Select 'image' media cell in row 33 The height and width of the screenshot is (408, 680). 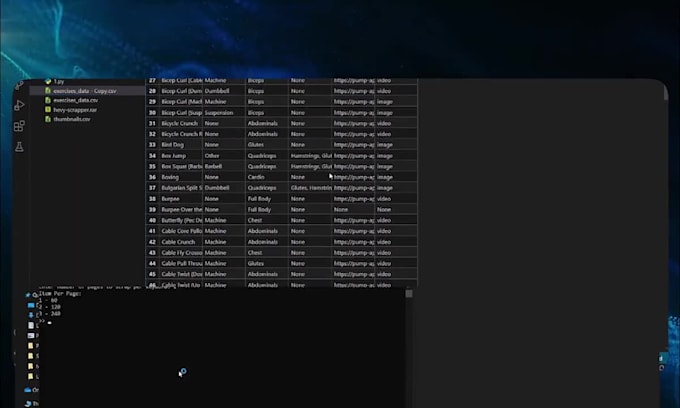[396, 145]
